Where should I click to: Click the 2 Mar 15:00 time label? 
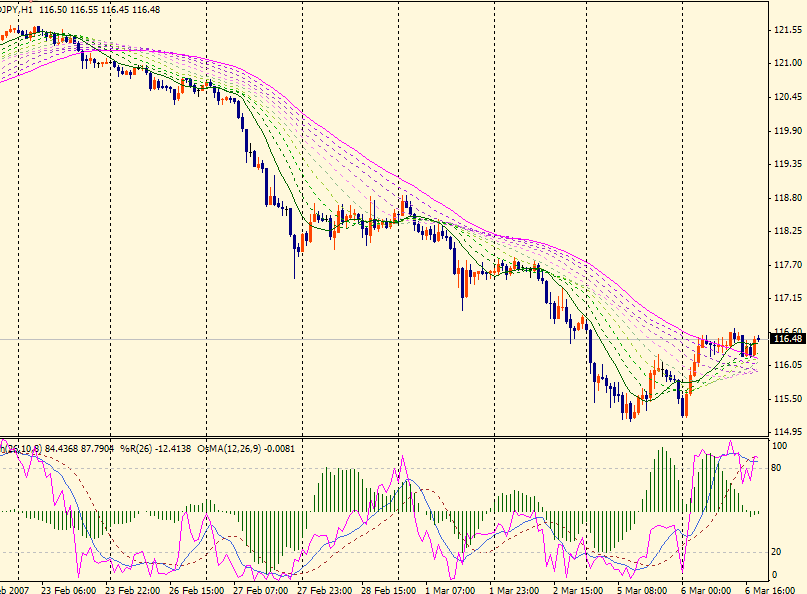pos(581,588)
